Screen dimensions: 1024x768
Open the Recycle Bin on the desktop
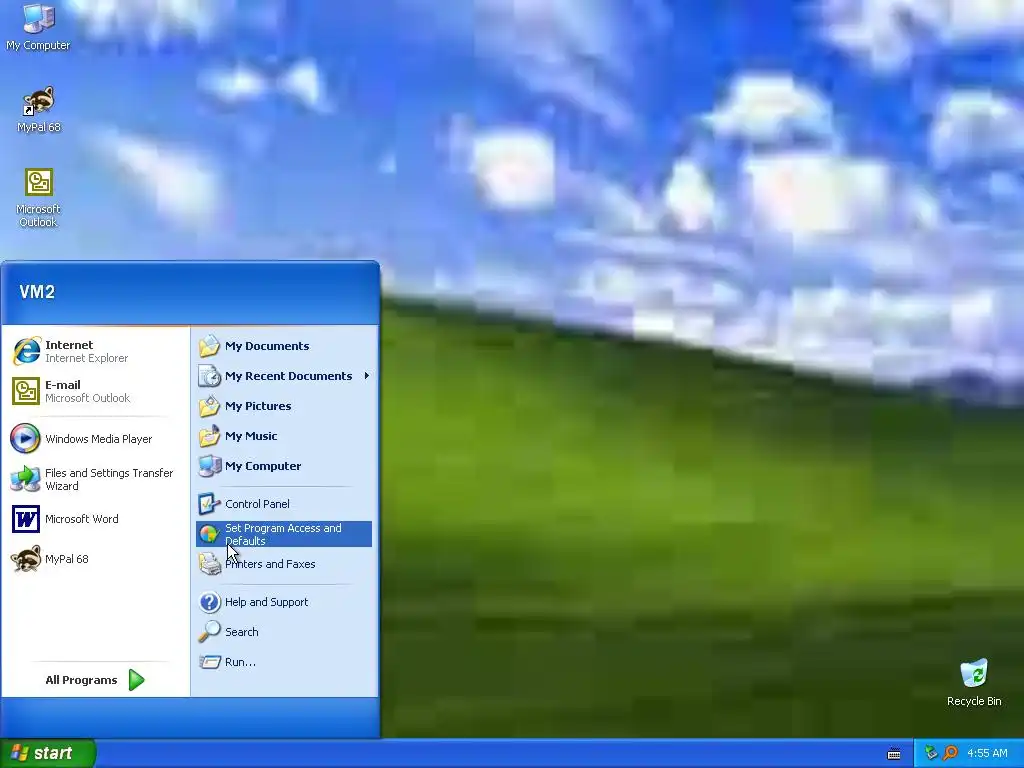(974, 683)
